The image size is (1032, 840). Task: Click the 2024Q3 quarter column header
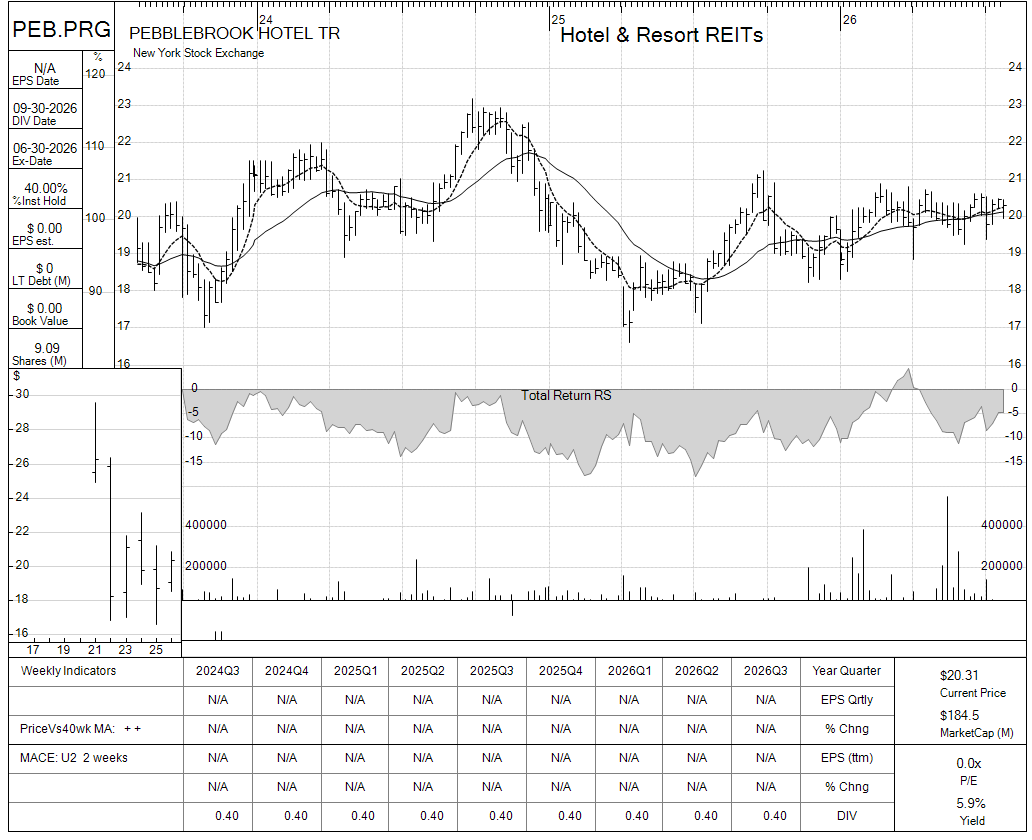point(218,671)
